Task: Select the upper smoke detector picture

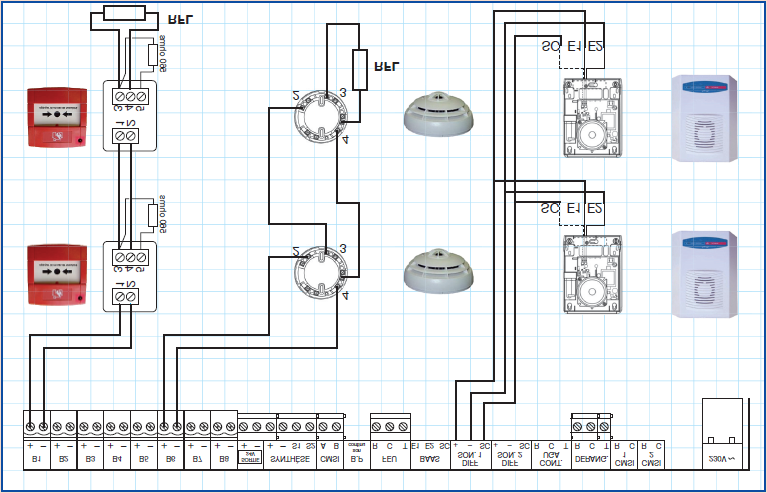Action: [x=439, y=114]
